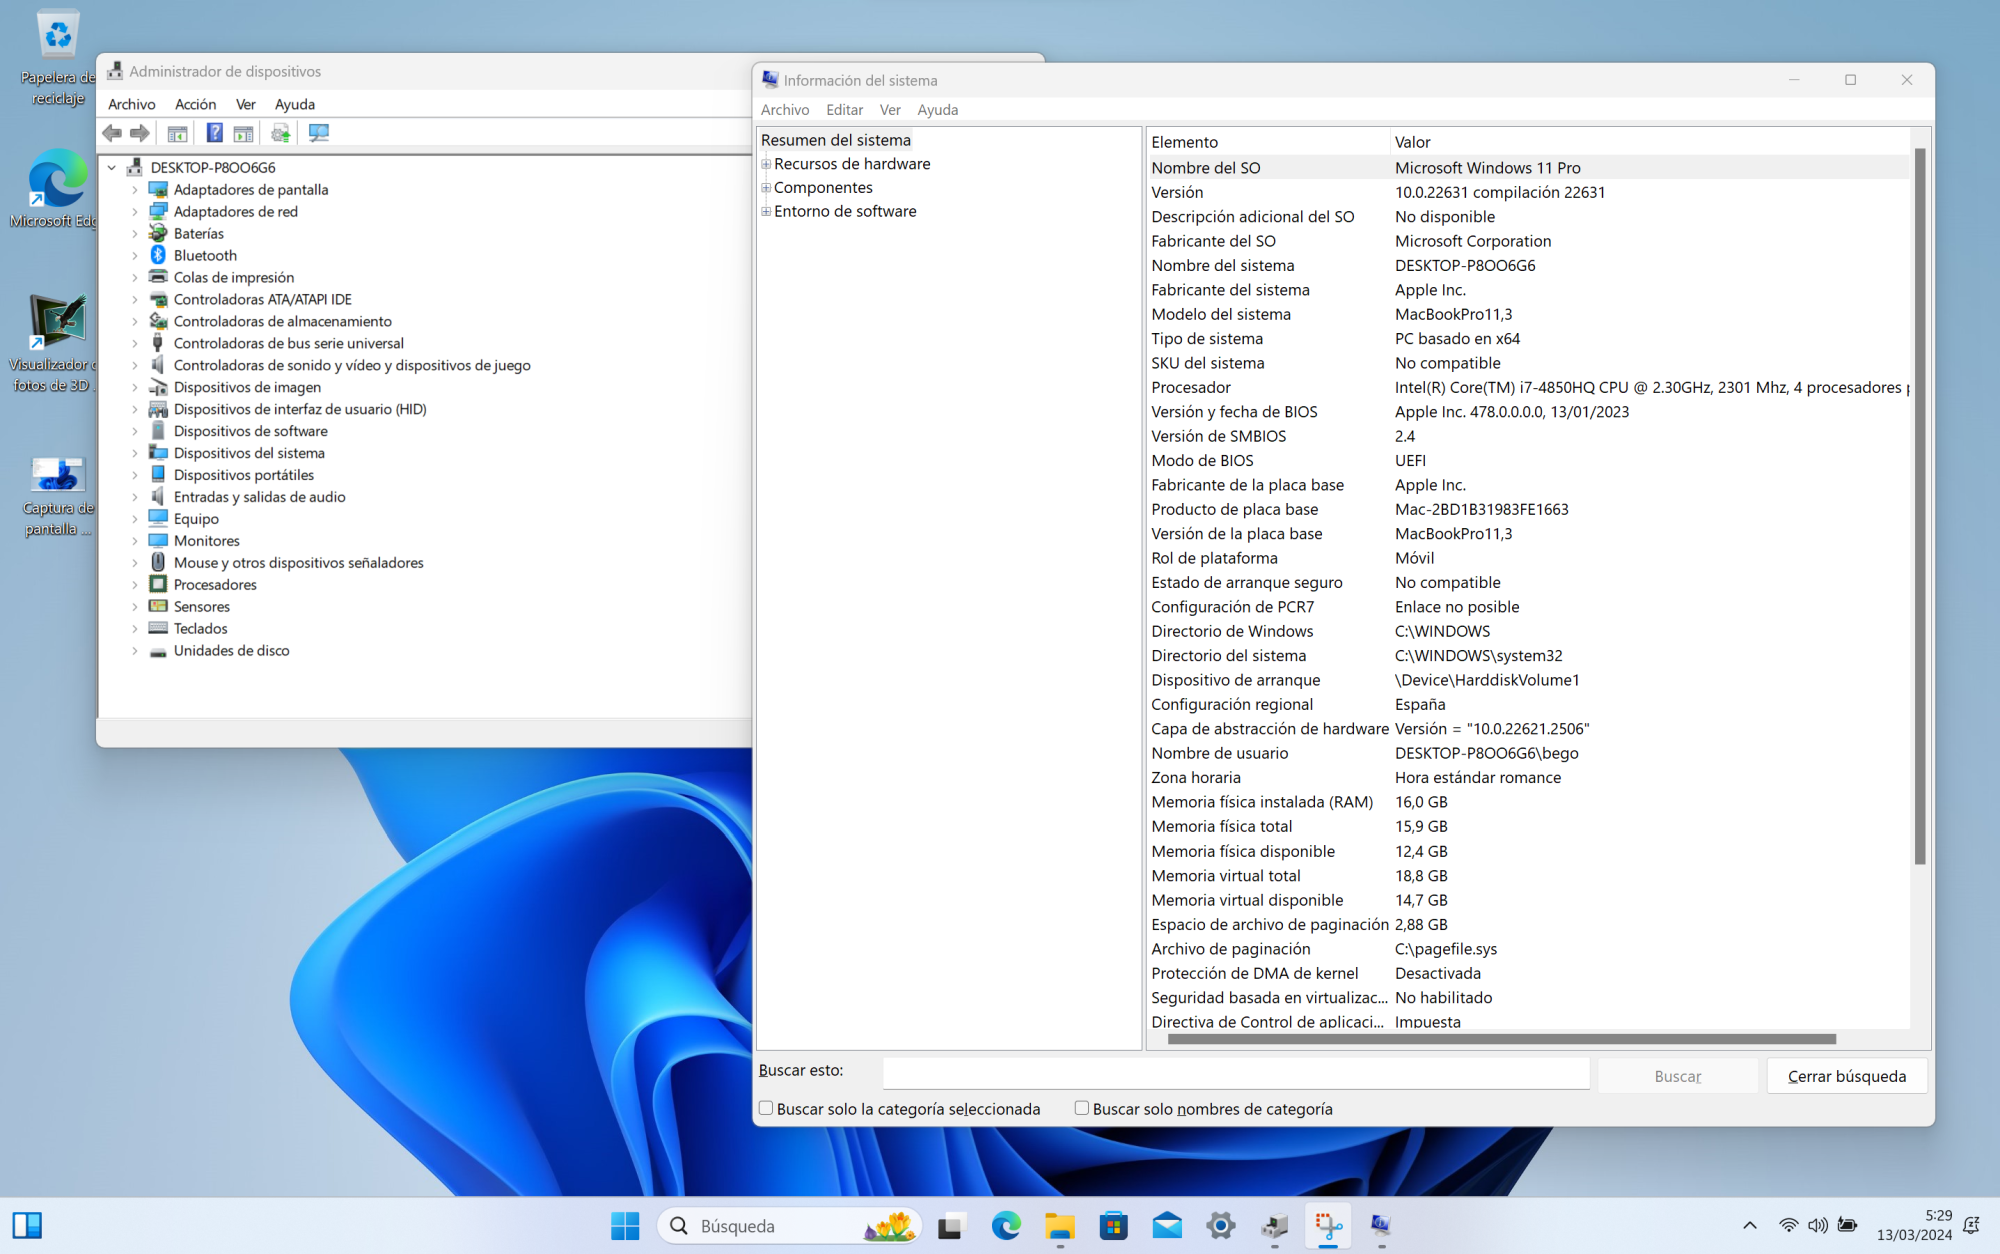Check 'Buscar solo nombres de categoría' option

(1081, 1108)
